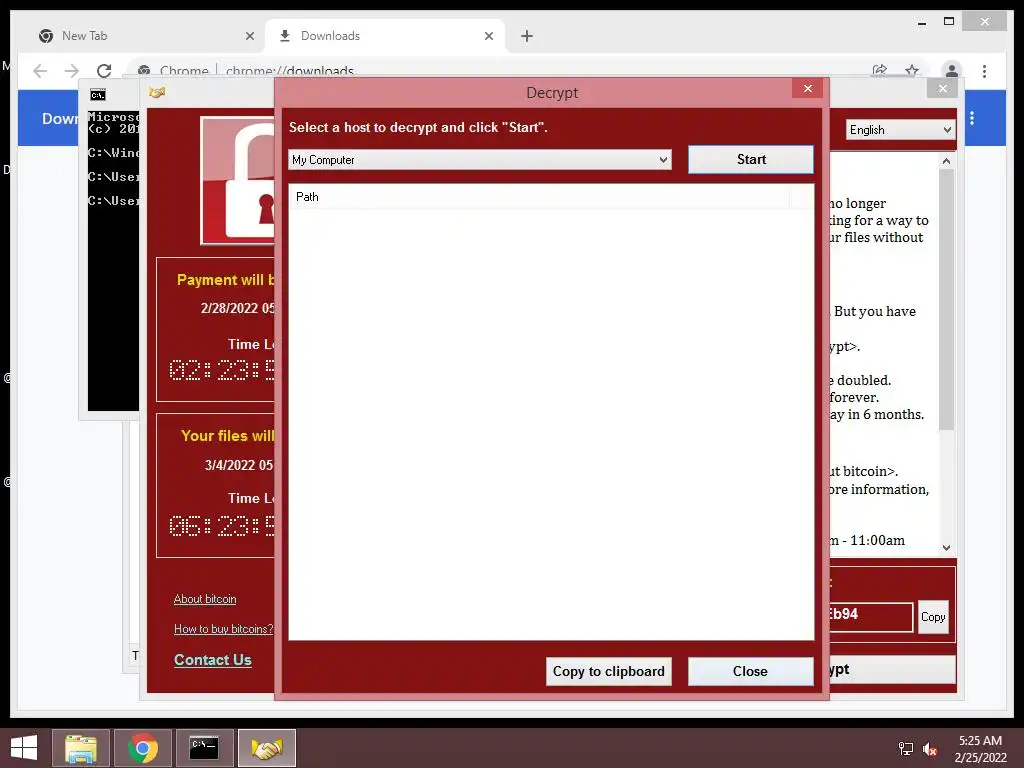Open Chrome three-dot menu

[984, 71]
